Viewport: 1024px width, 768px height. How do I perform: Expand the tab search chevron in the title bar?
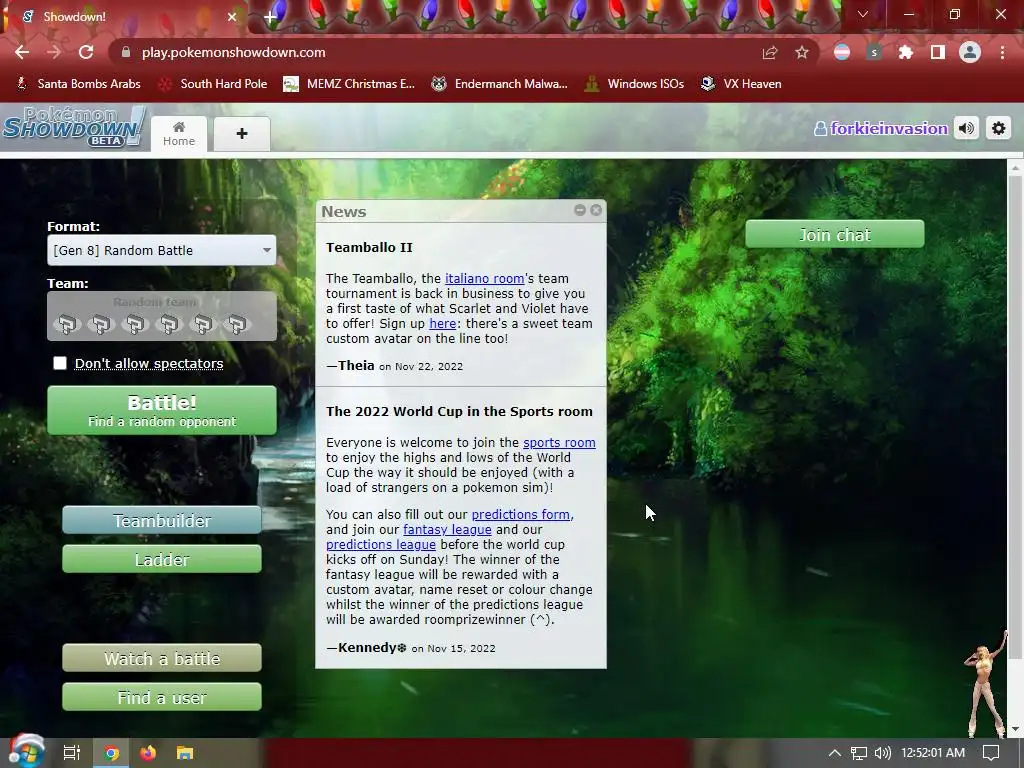(x=863, y=14)
